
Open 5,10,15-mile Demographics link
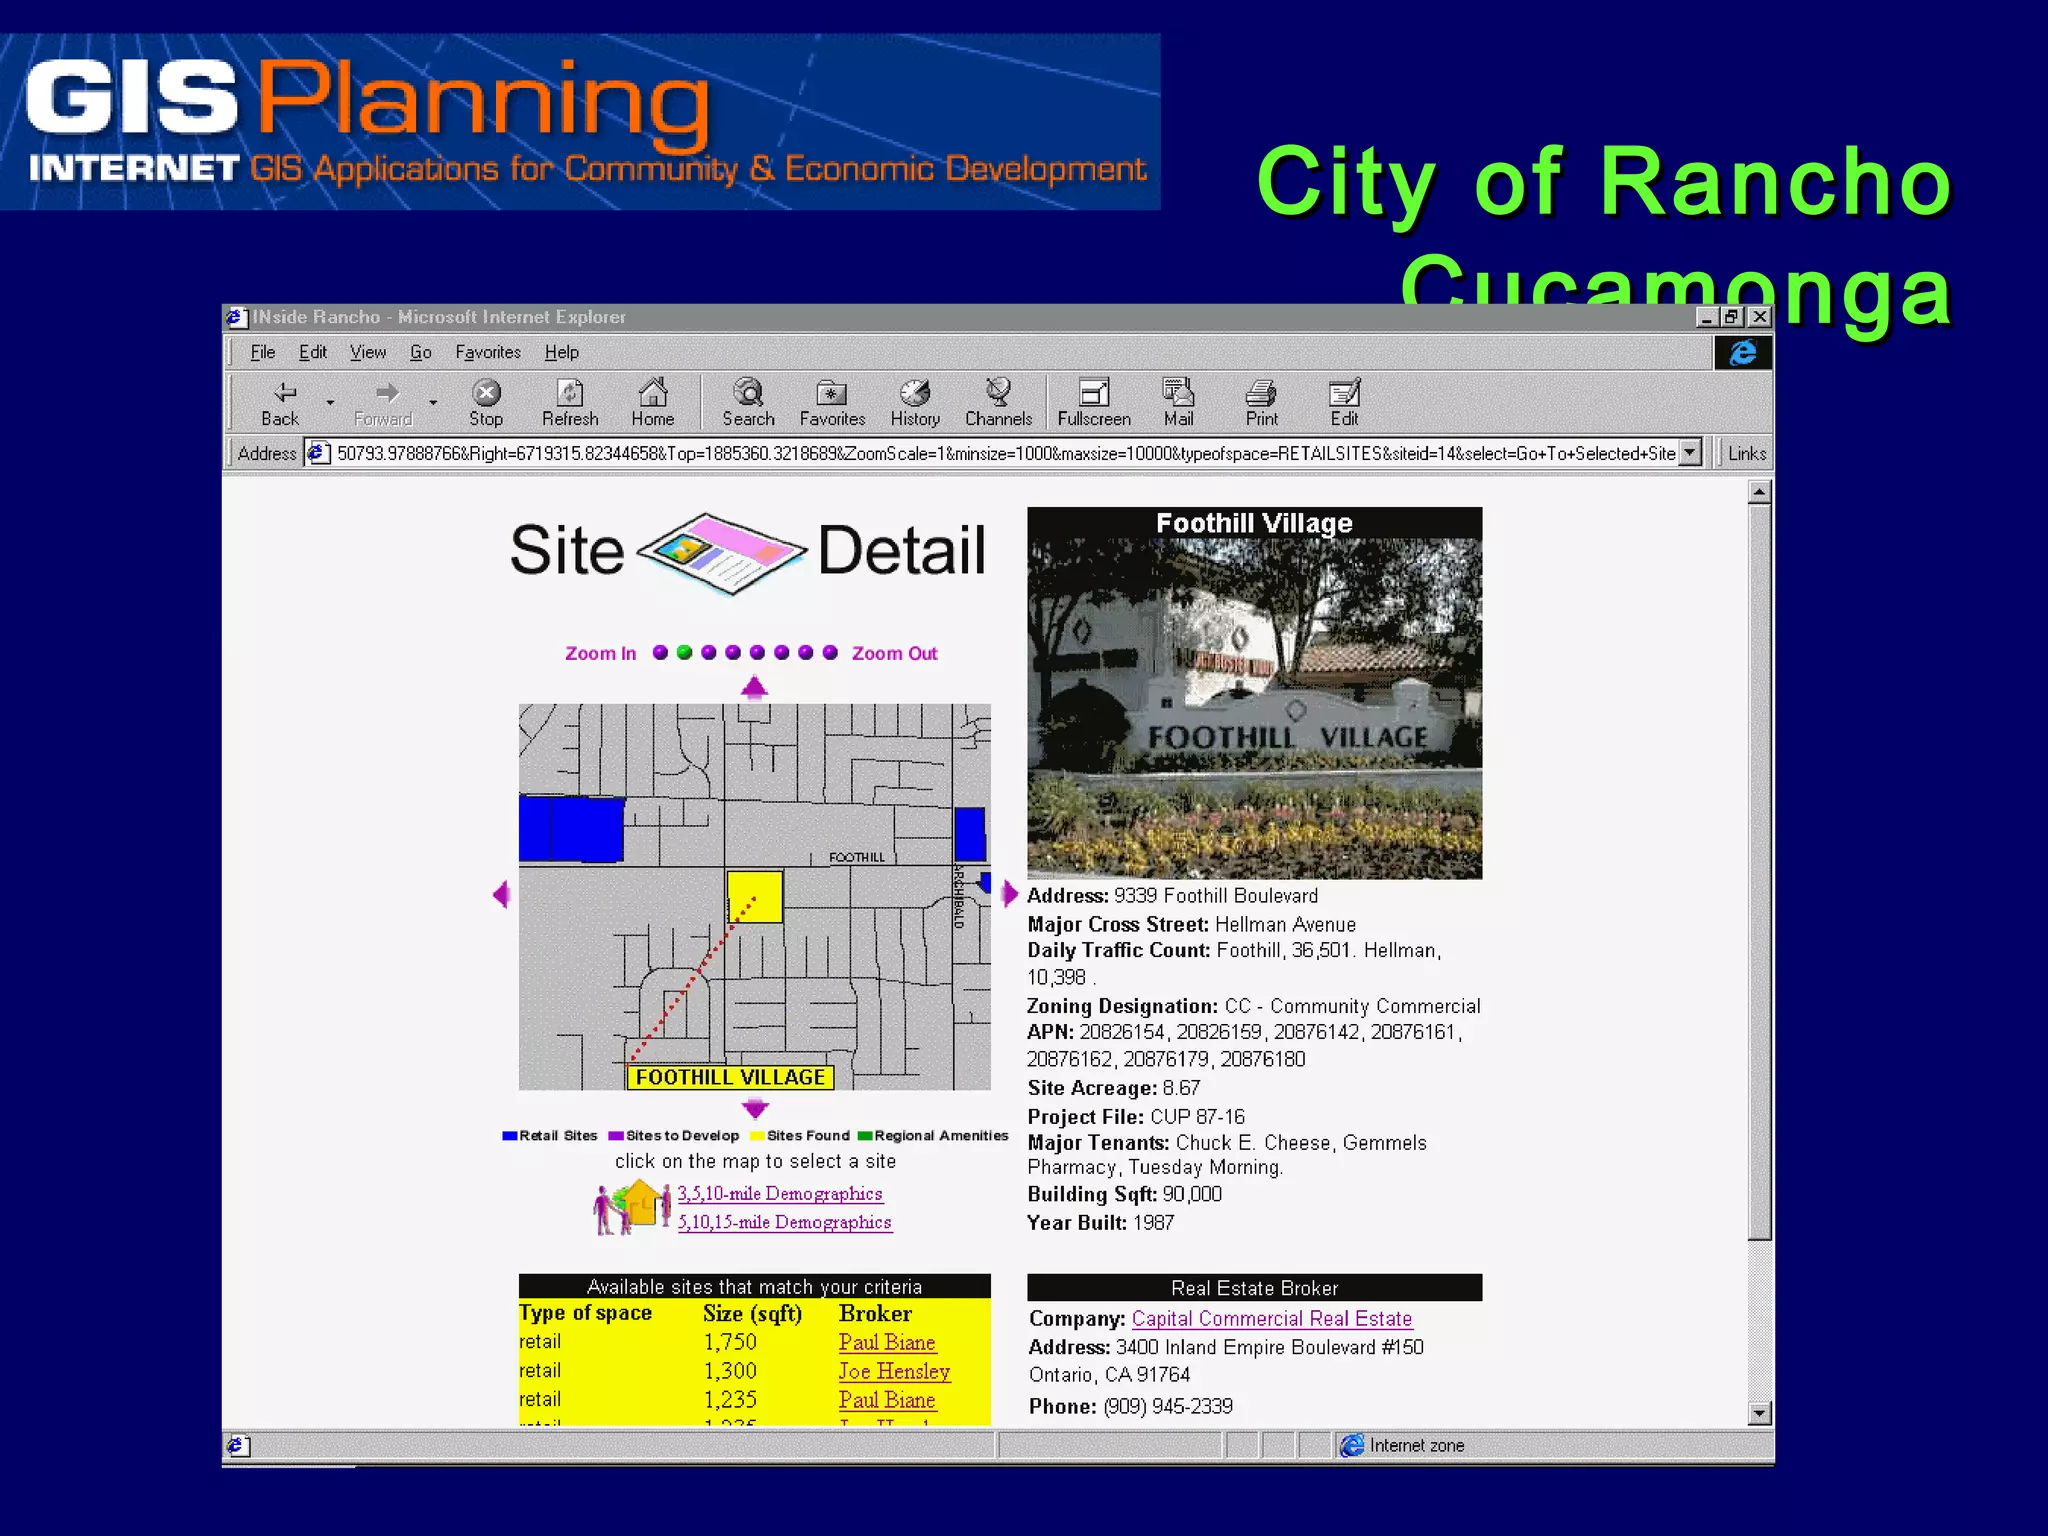(x=785, y=1222)
